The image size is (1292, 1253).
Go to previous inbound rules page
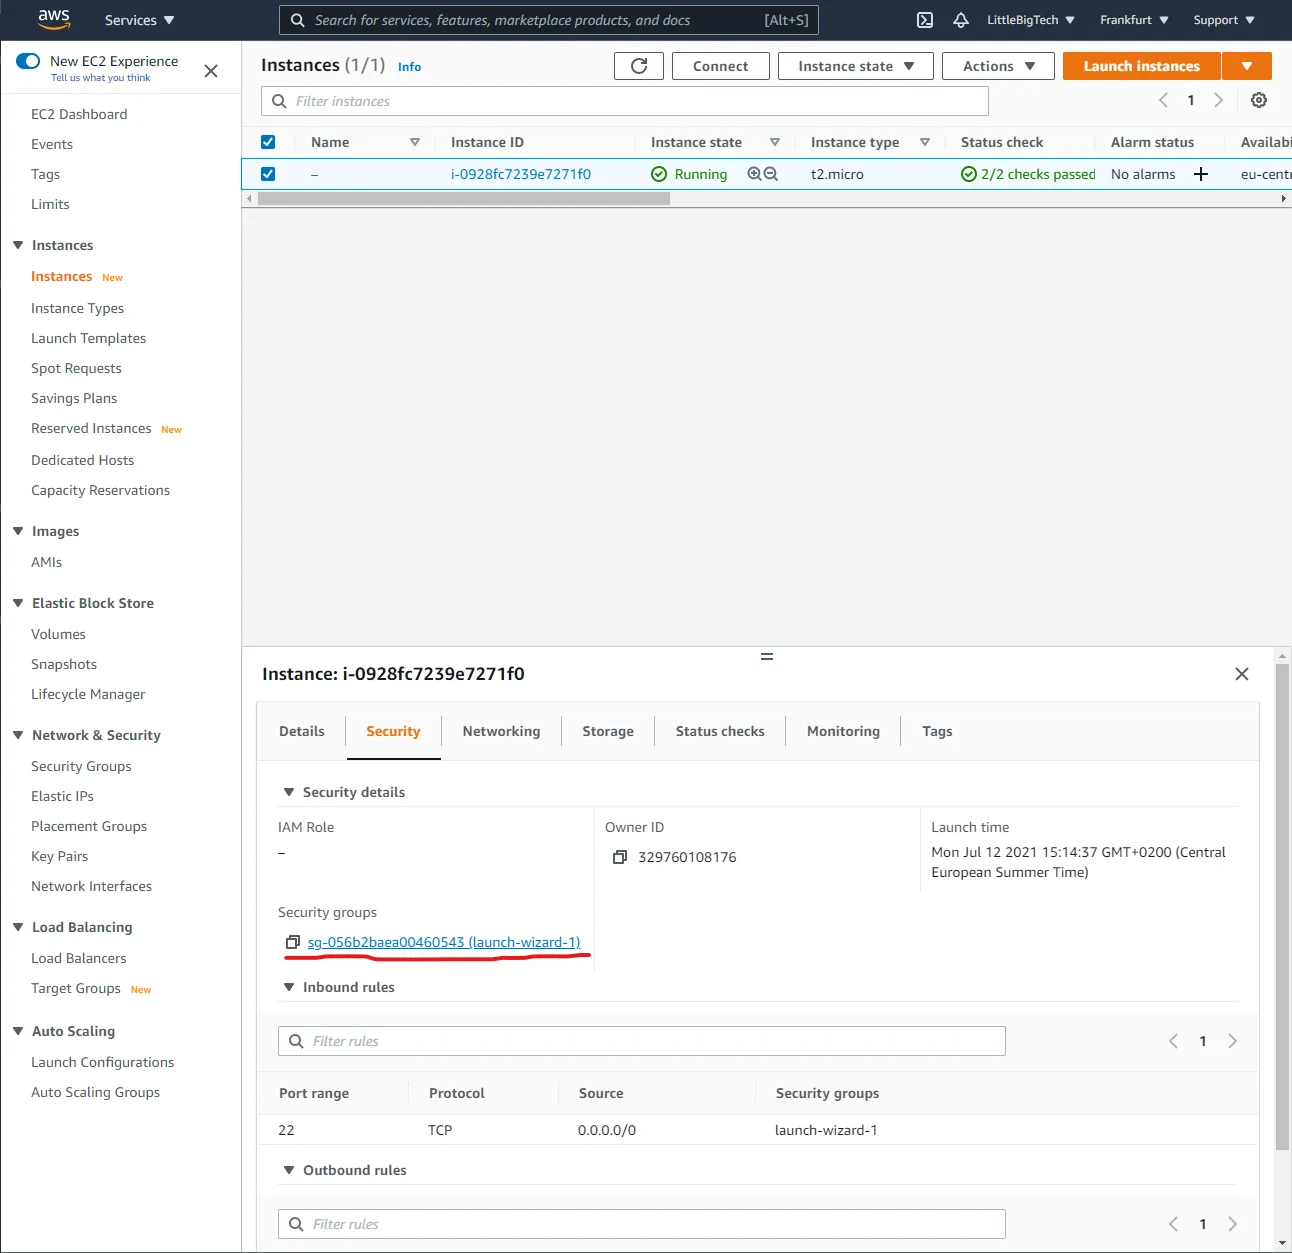click(1173, 1041)
